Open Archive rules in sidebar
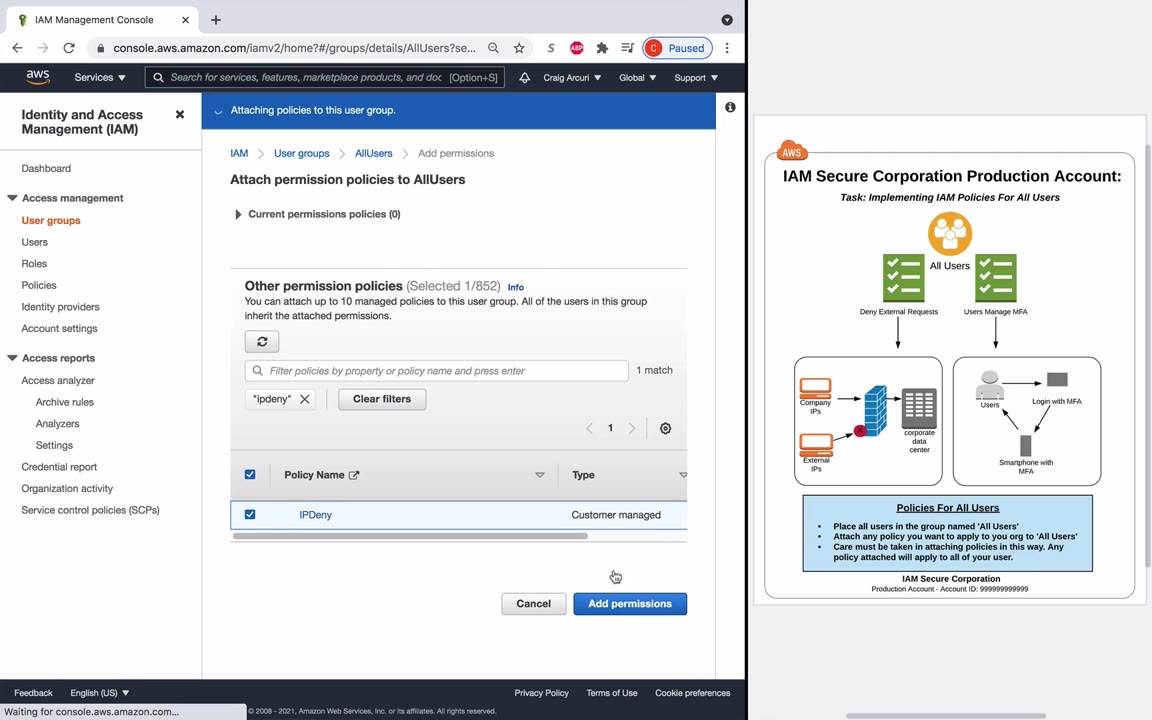The height and width of the screenshot is (720, 1152). [x=65, y=402]
